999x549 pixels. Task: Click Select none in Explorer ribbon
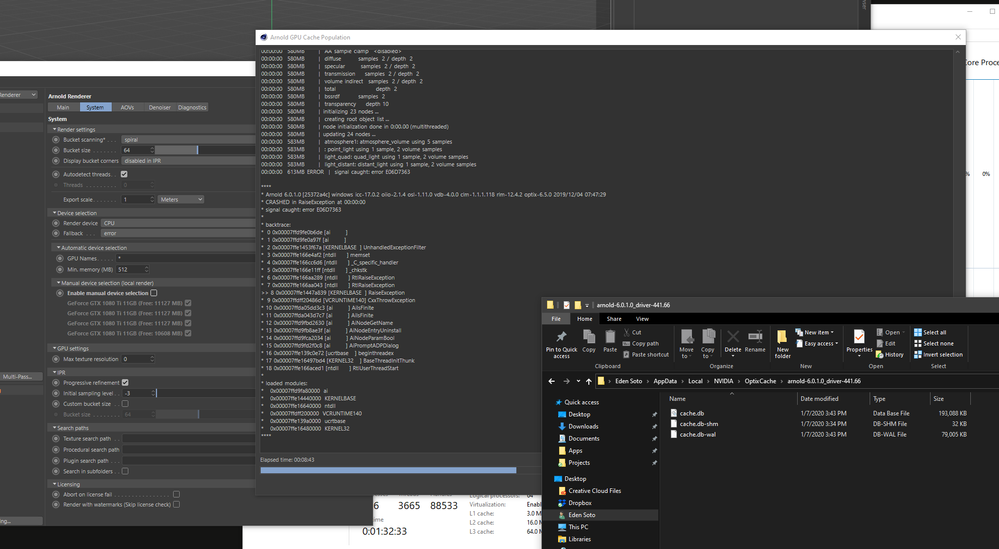tap(933, 343)
